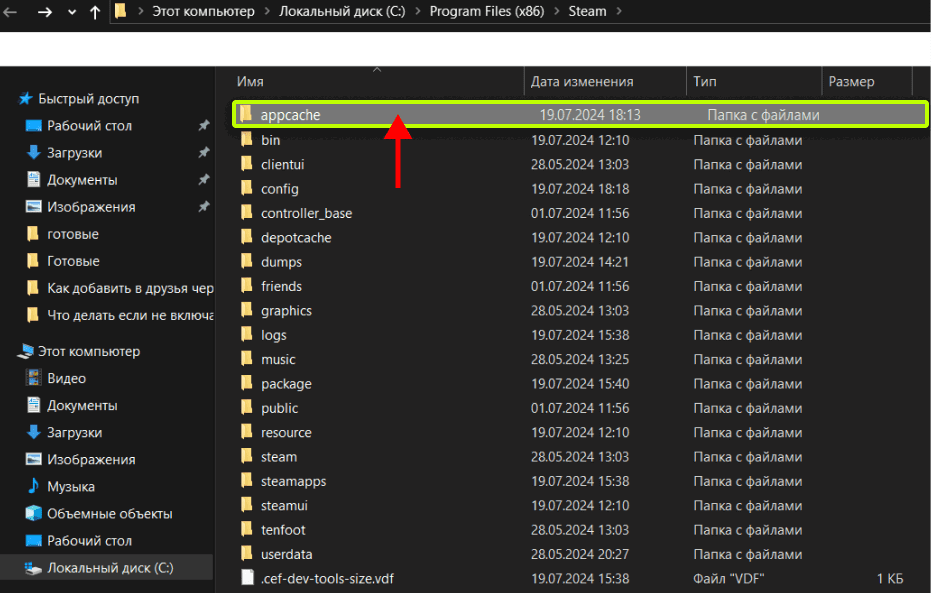This screenshot has width=931, height=593.
Task: Open Музыка in the navigation pane
Action: pyautogui.click(x=71, y=486)
